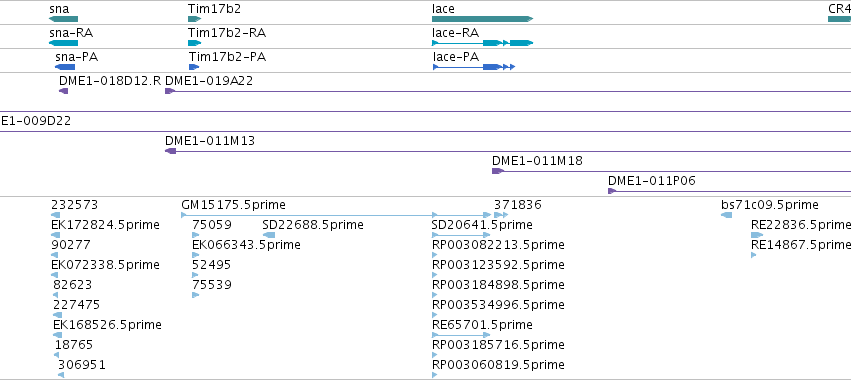Select the DME1-011P06 clone start marker
The image size is (851, 380).
click(612, 191)
